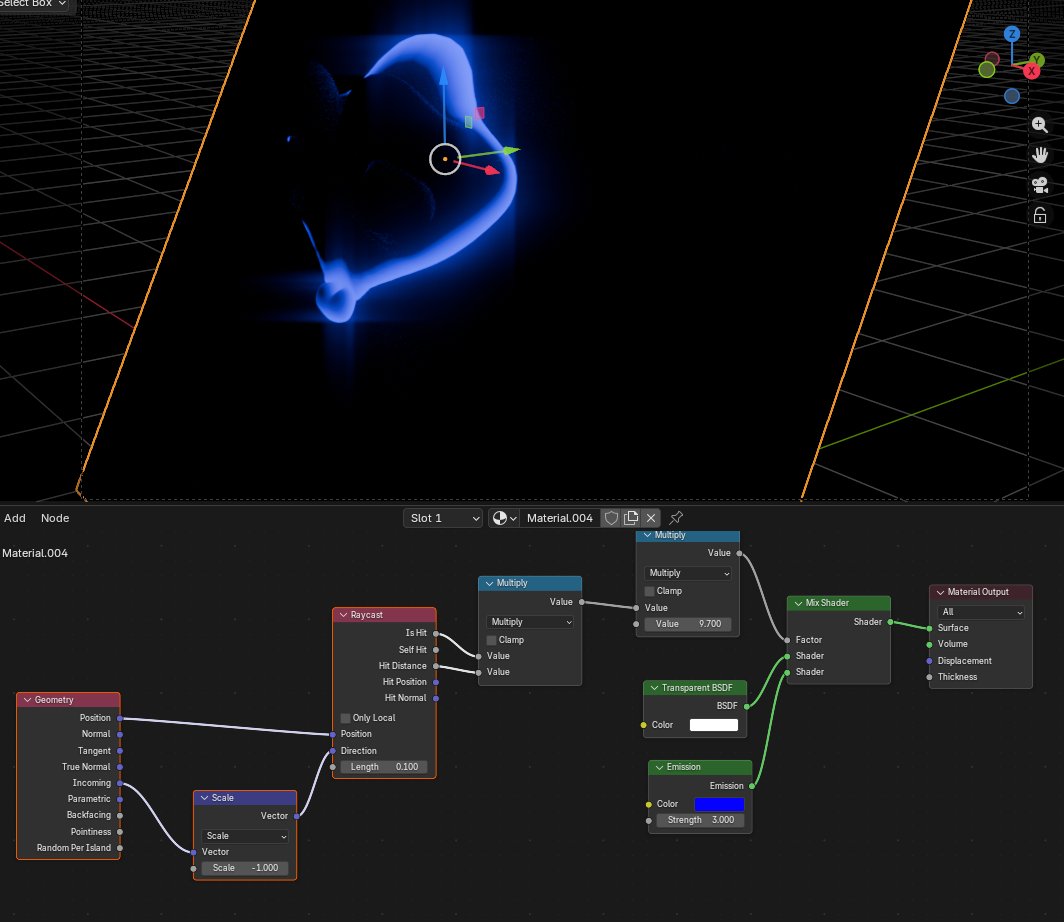This screenshot has width=1064, height=922.
Task: Click the Material.004 breadcrumb label in node editor
Action: pos(35,554)
